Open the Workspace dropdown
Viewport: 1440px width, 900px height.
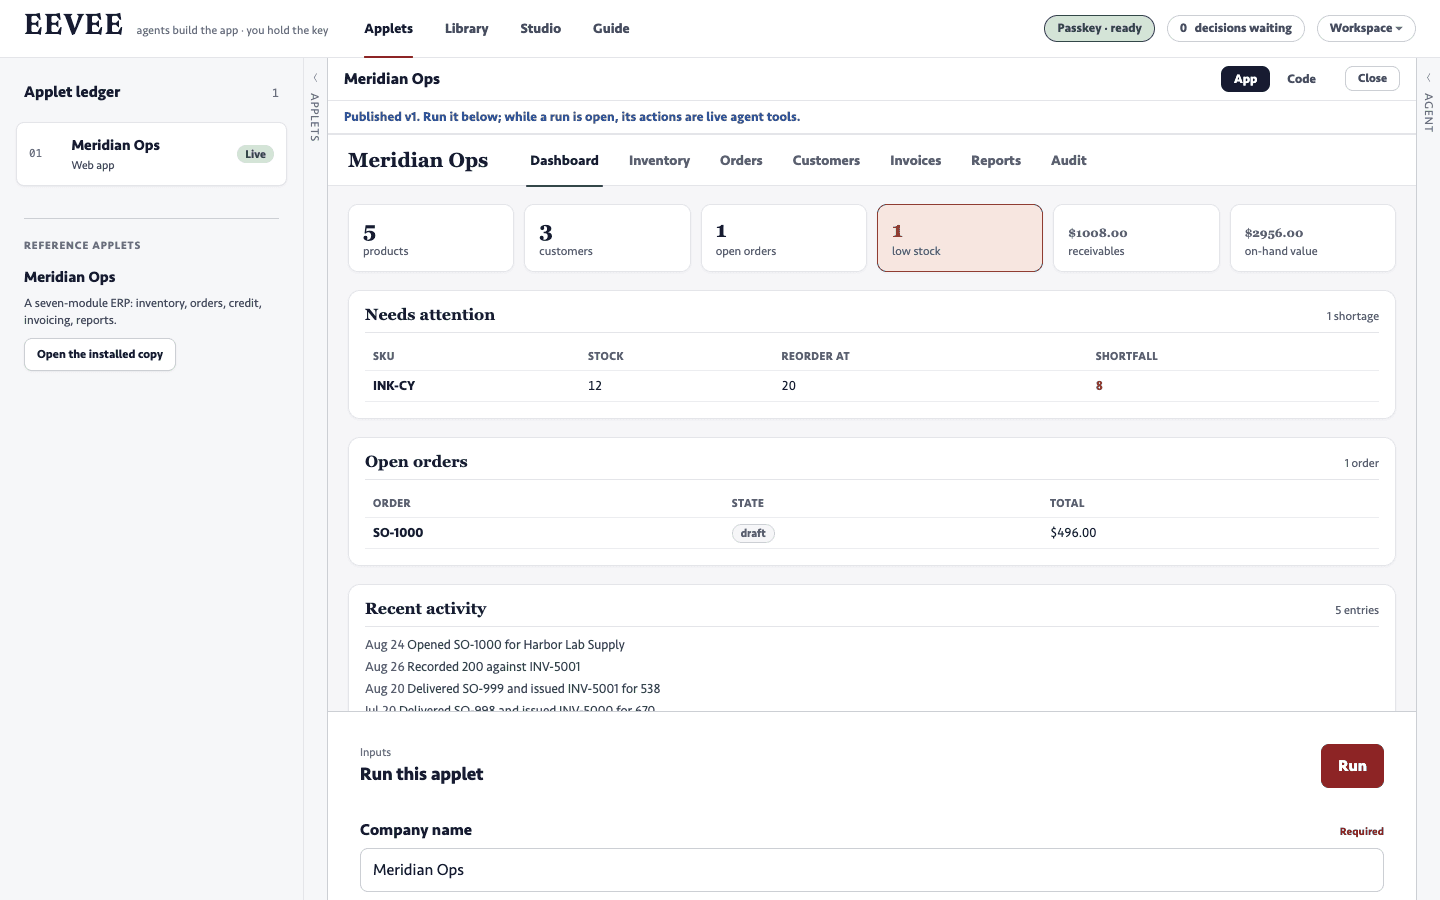pos(1366,28)
